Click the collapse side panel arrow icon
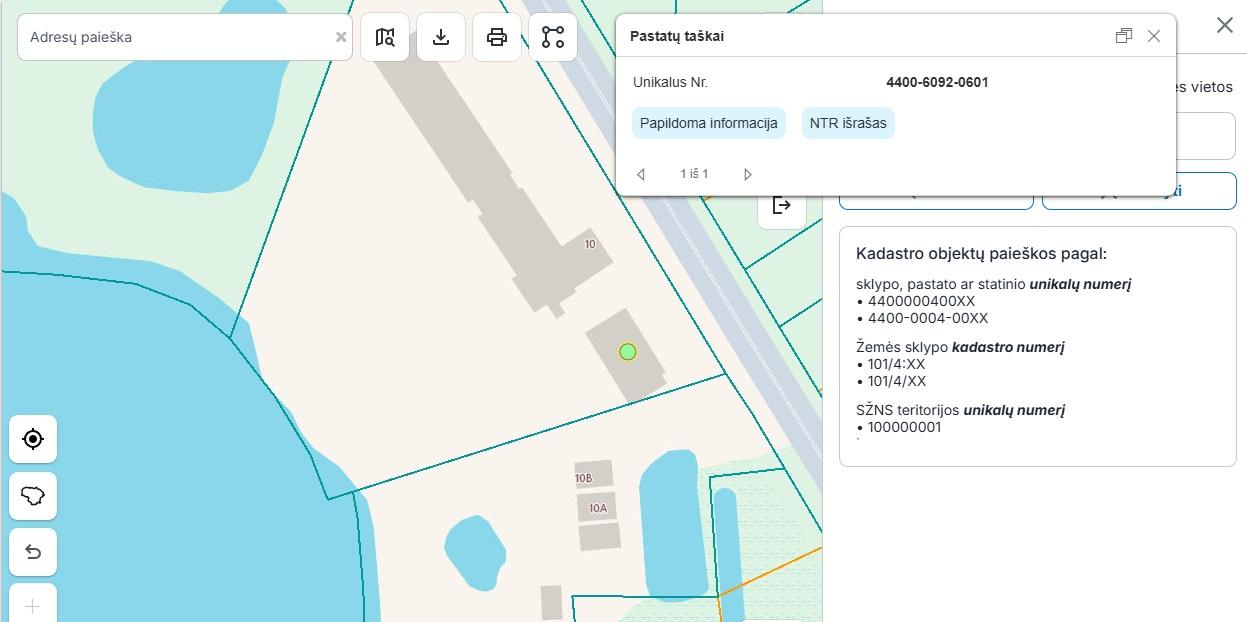Screen dimensions: 1247x622 coord(782,206)
